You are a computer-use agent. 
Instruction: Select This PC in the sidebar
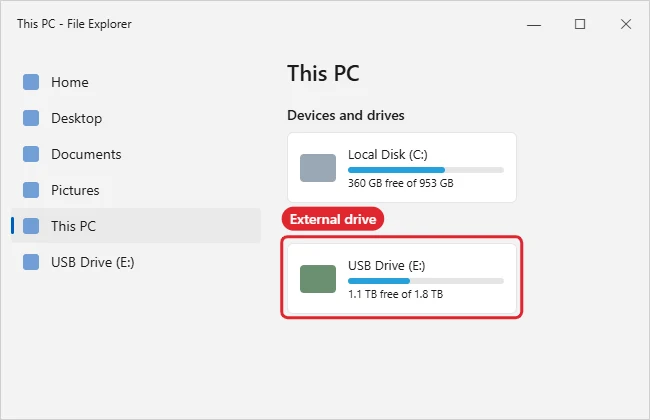click(x=136, y=226)
